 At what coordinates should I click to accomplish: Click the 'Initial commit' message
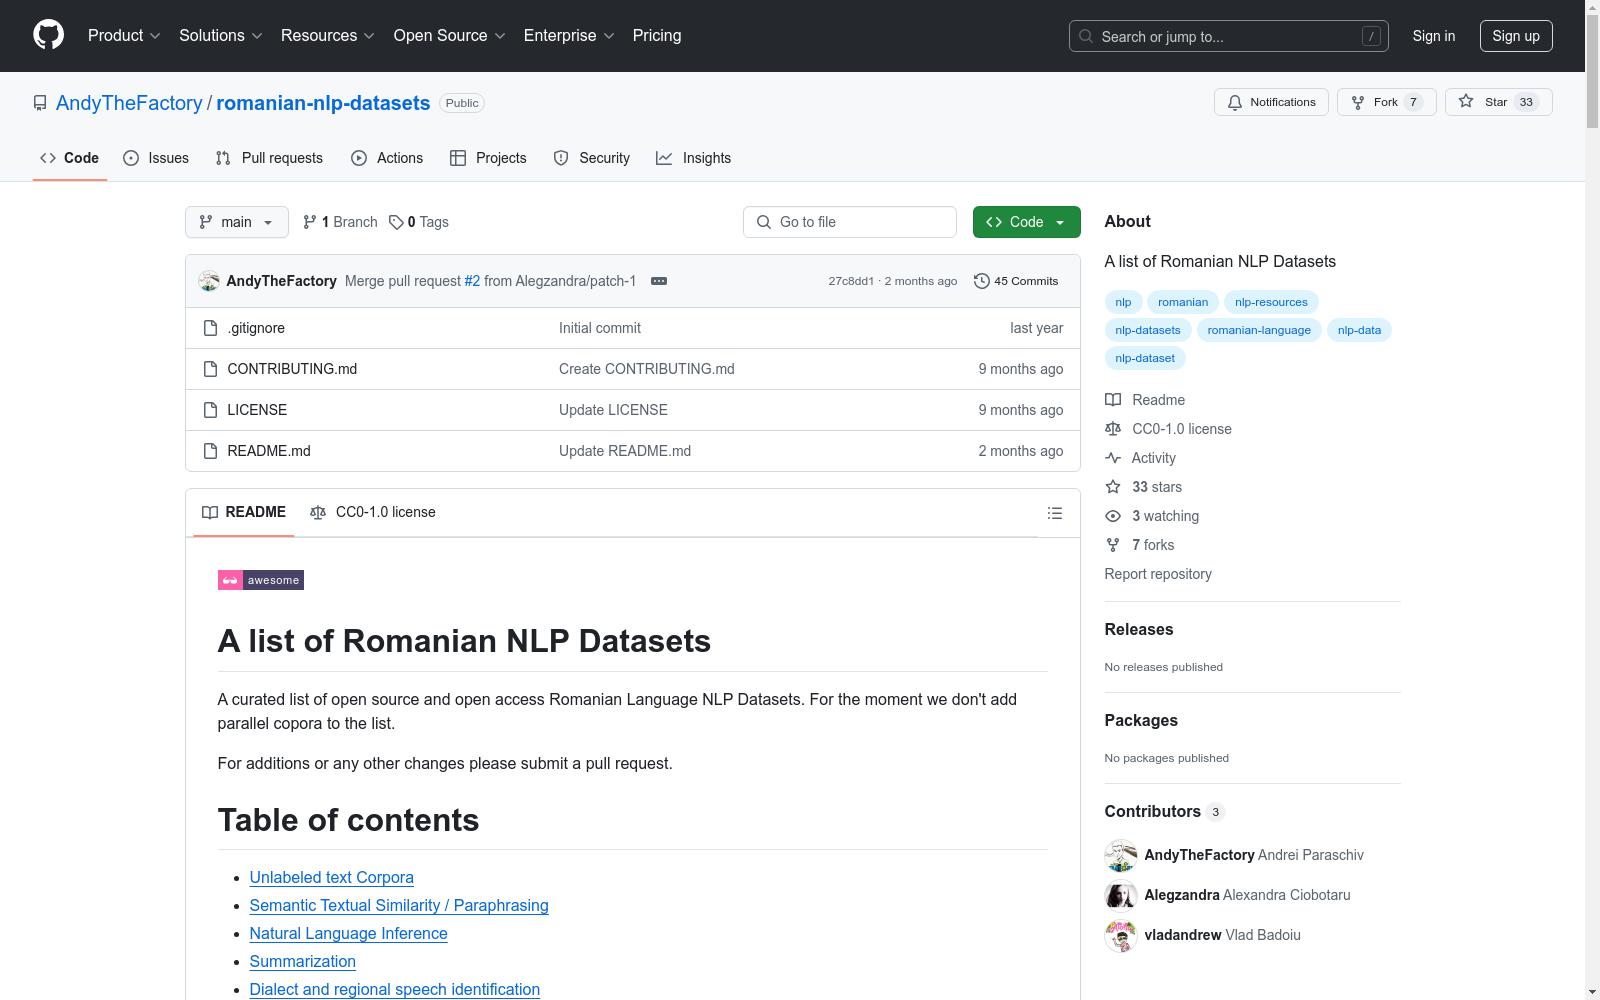point(600,328)
